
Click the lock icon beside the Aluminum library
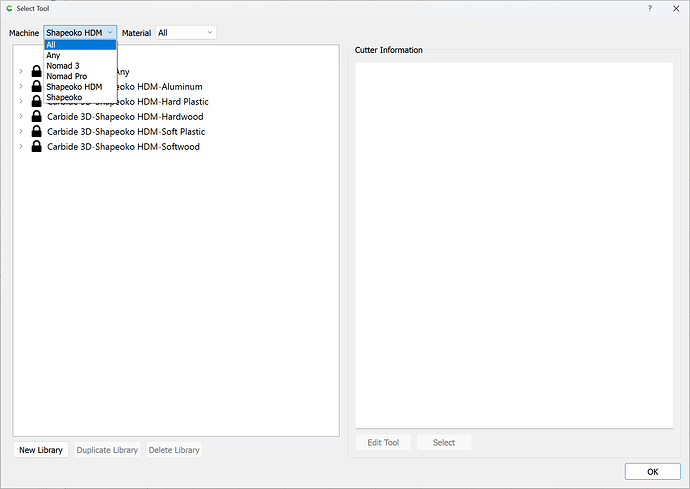click(x=37, y=87)
